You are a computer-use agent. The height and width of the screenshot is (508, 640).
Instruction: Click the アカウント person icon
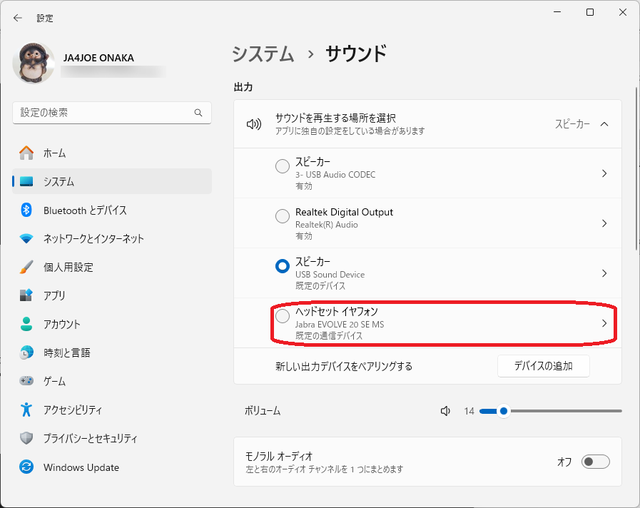(x=27, y=324)
